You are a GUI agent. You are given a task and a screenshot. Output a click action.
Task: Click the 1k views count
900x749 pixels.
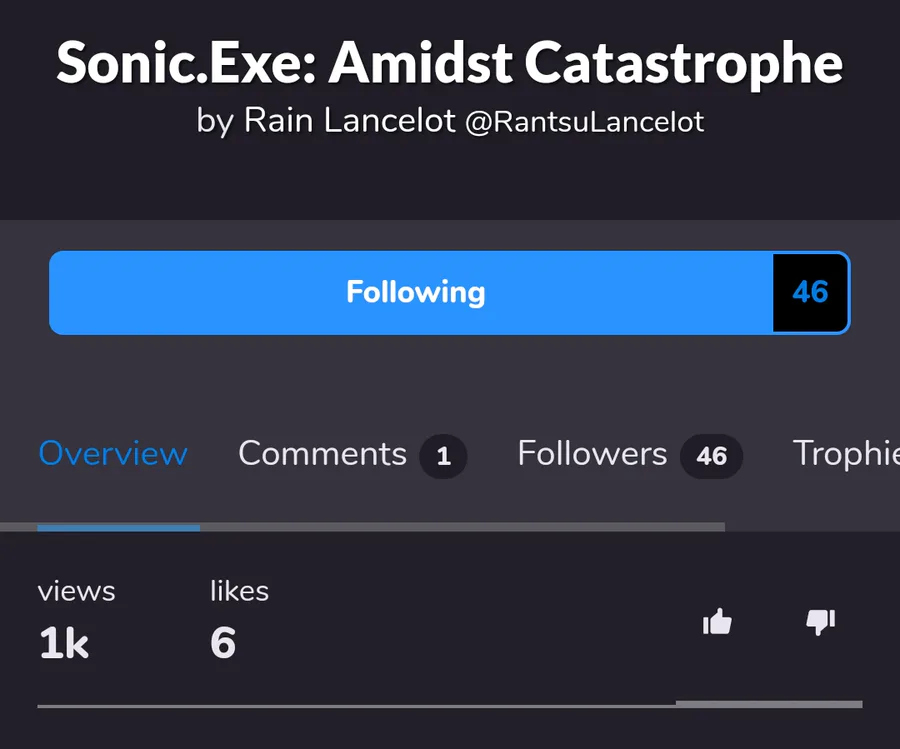click(x=64, y=644)
